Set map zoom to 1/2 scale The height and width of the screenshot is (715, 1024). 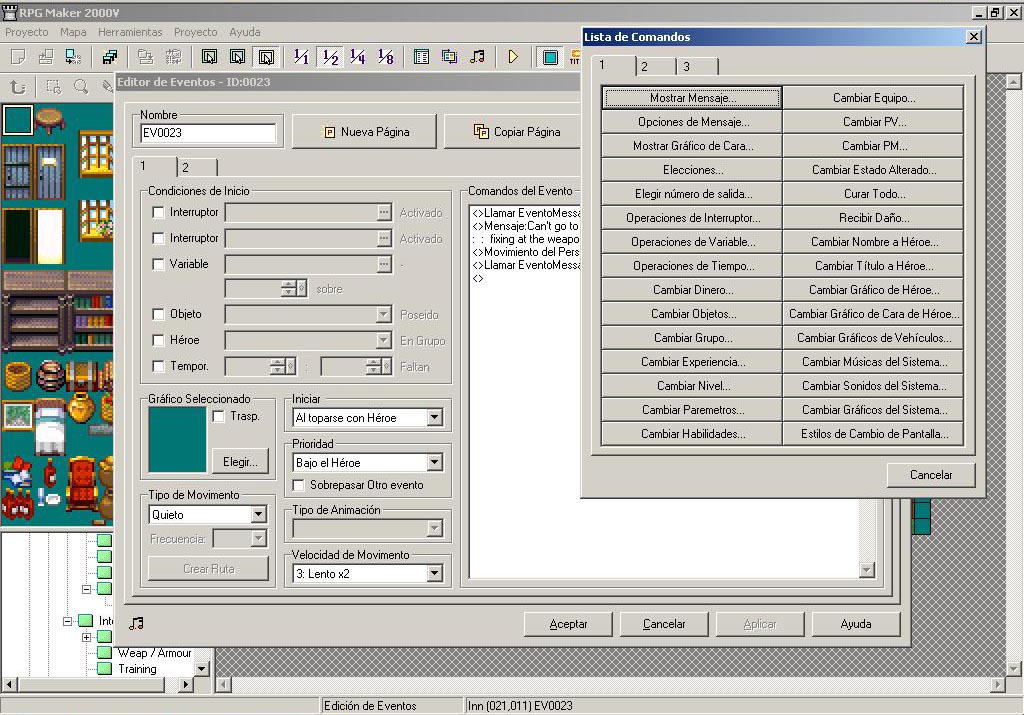point(330,57)
